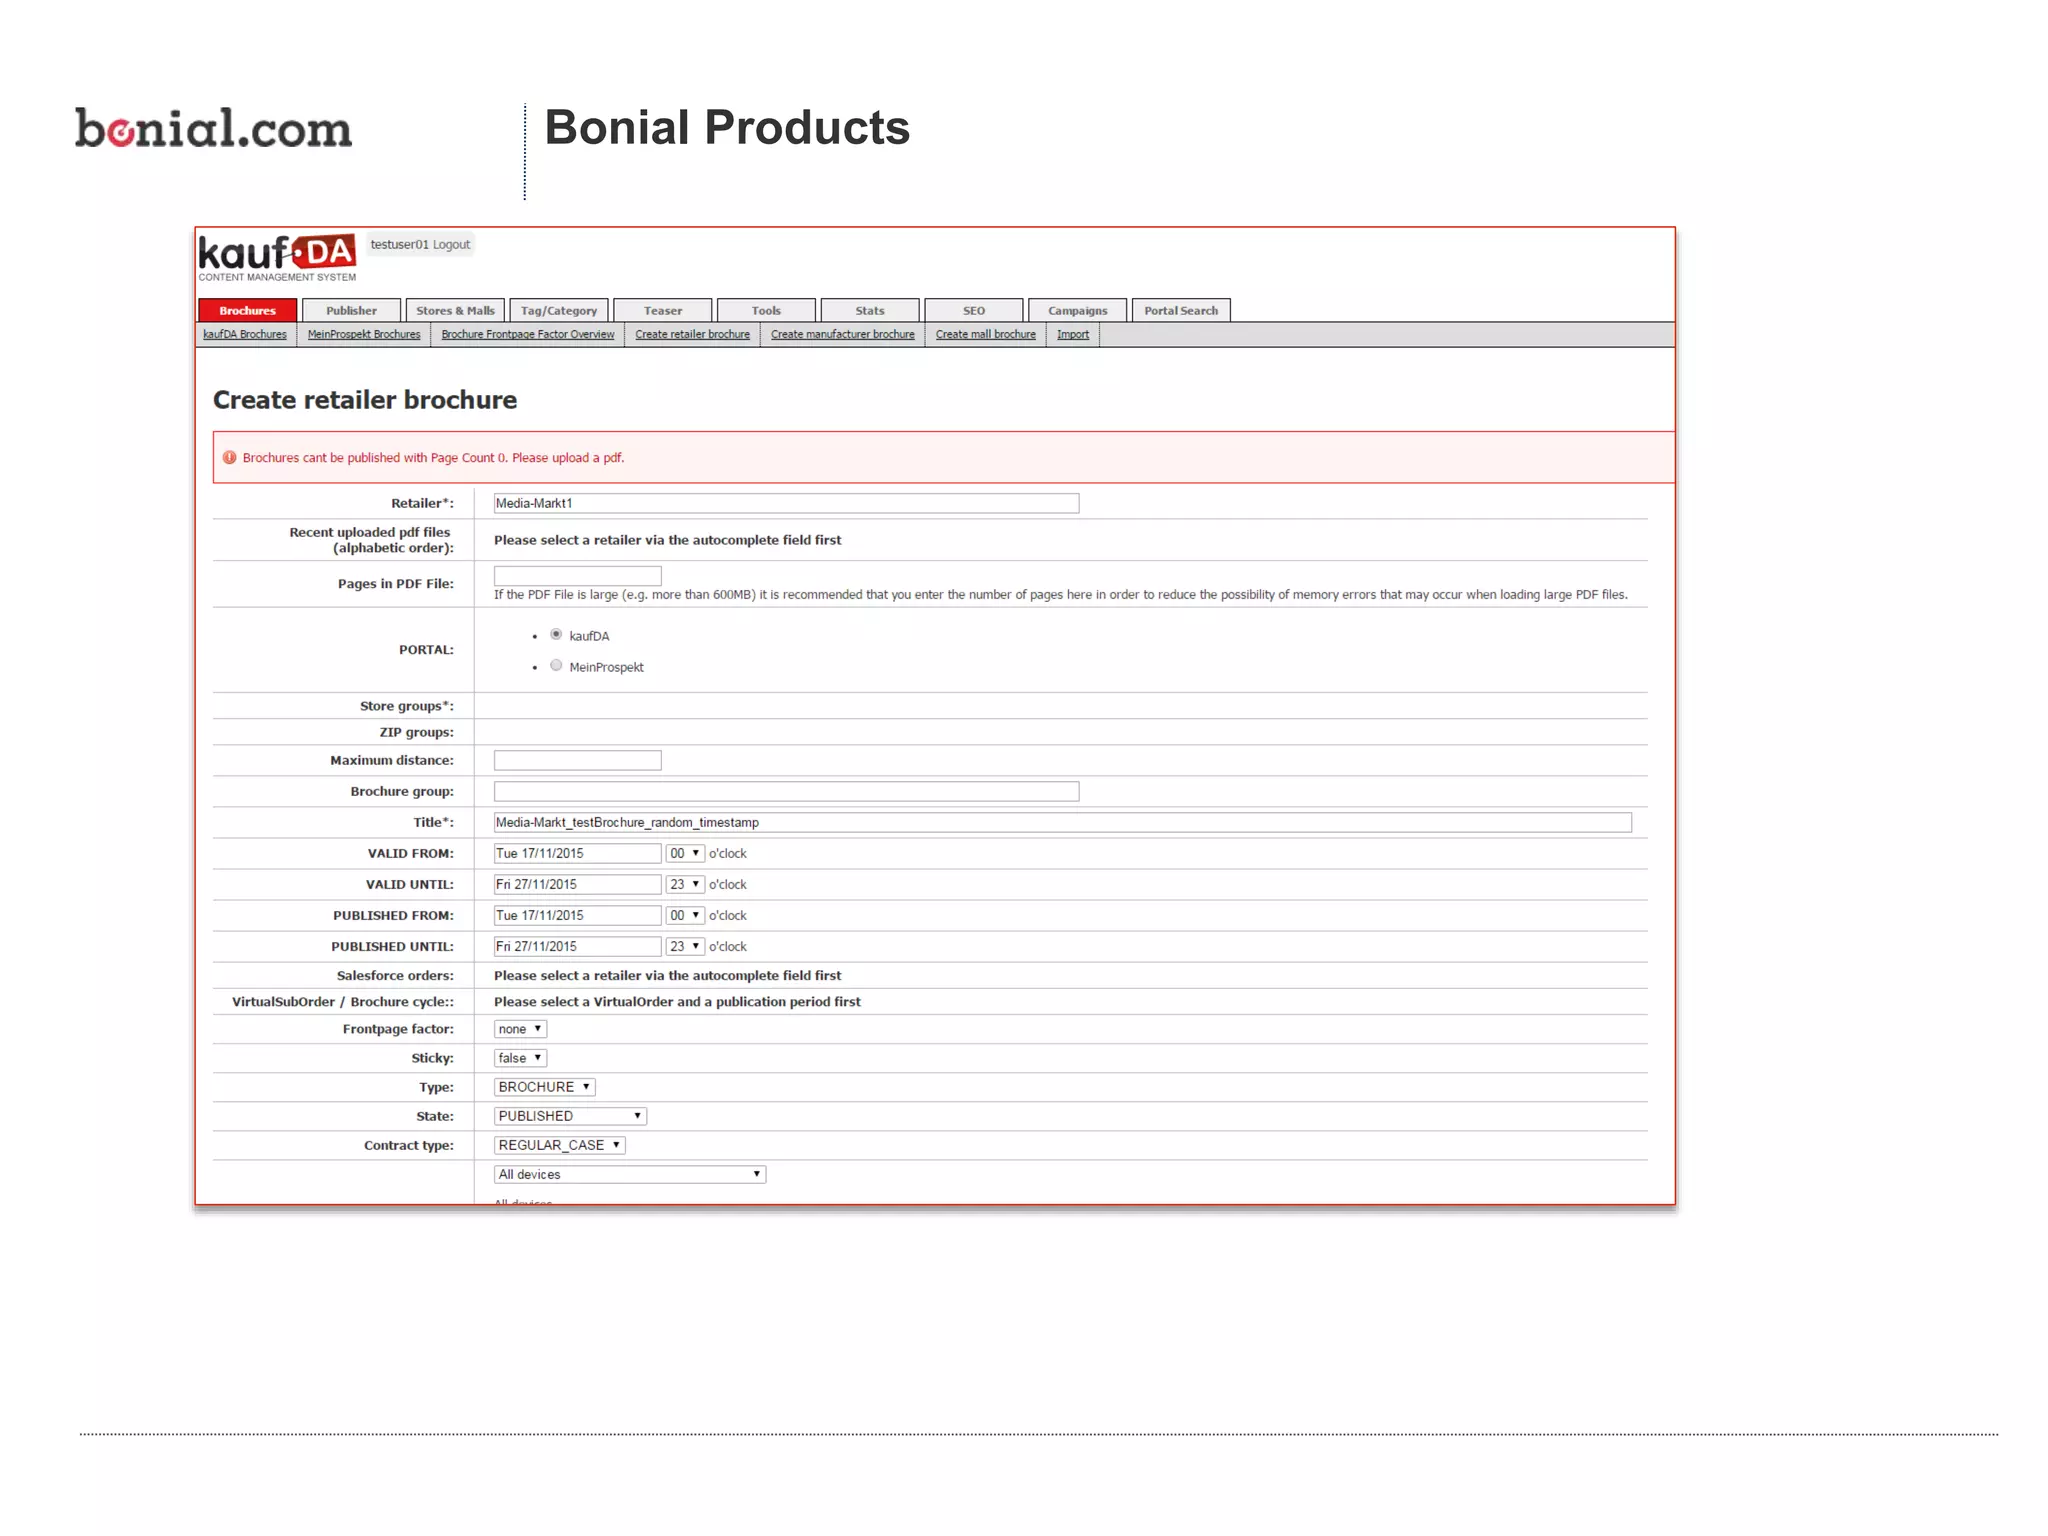2048x1536 pixels.
Task: Go to kaufDA Brochures link
Action: 245,334
